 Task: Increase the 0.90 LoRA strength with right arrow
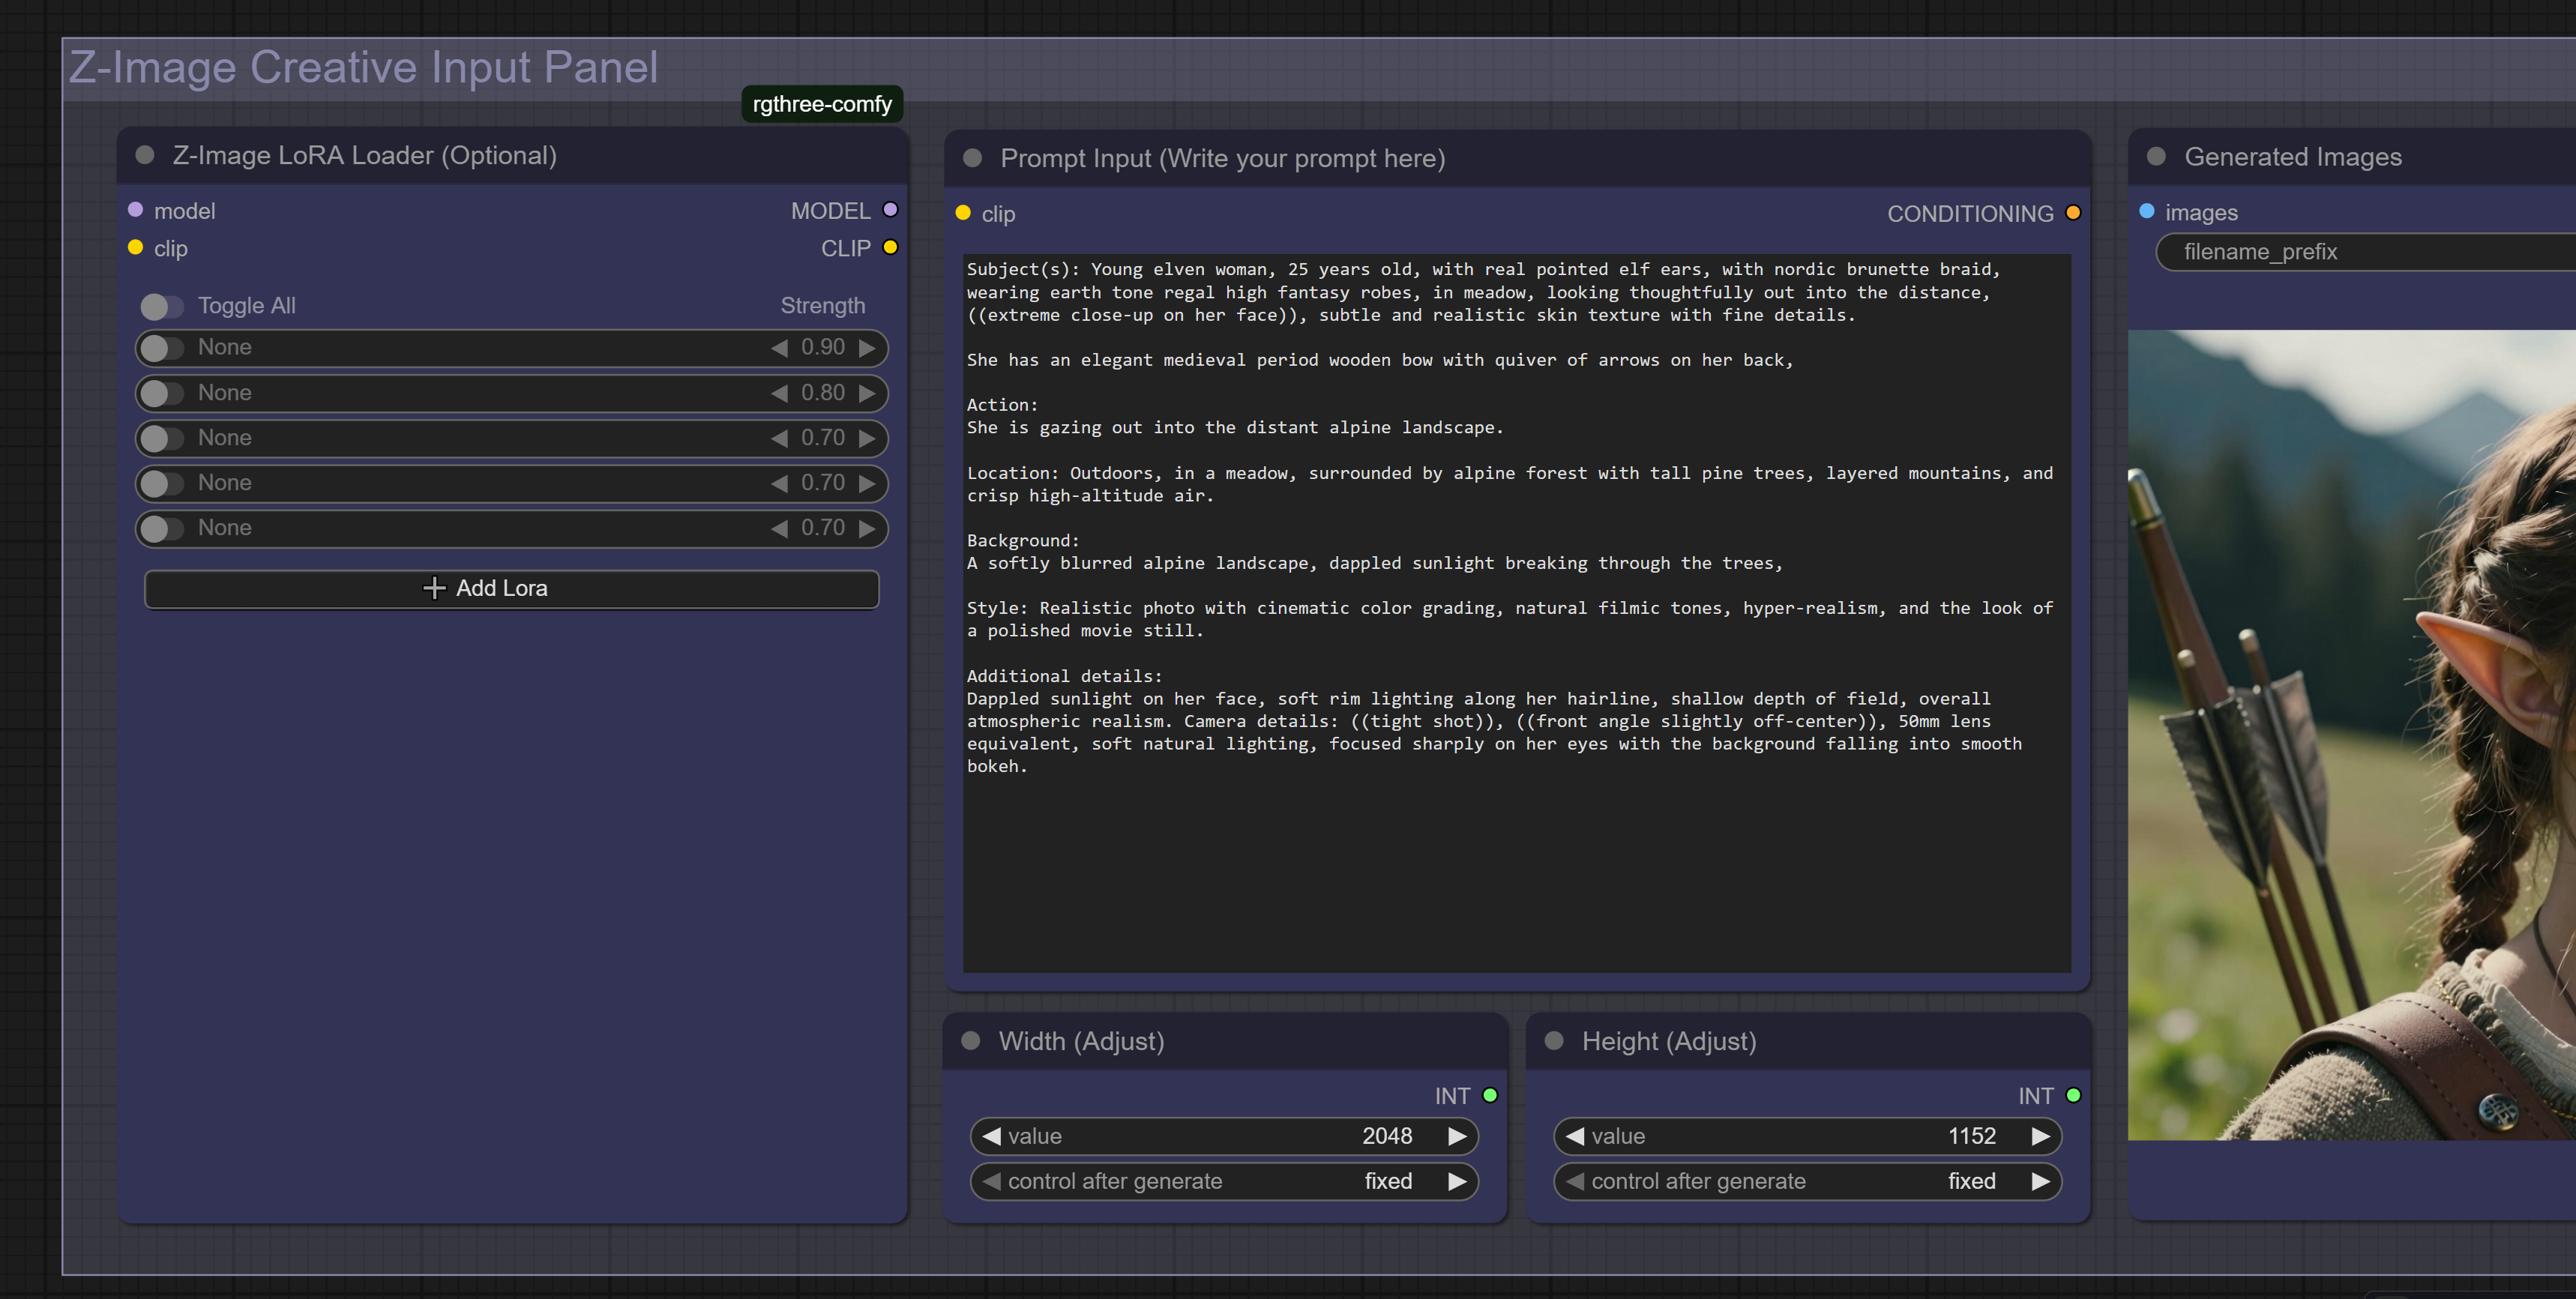[x=867, y=348]
